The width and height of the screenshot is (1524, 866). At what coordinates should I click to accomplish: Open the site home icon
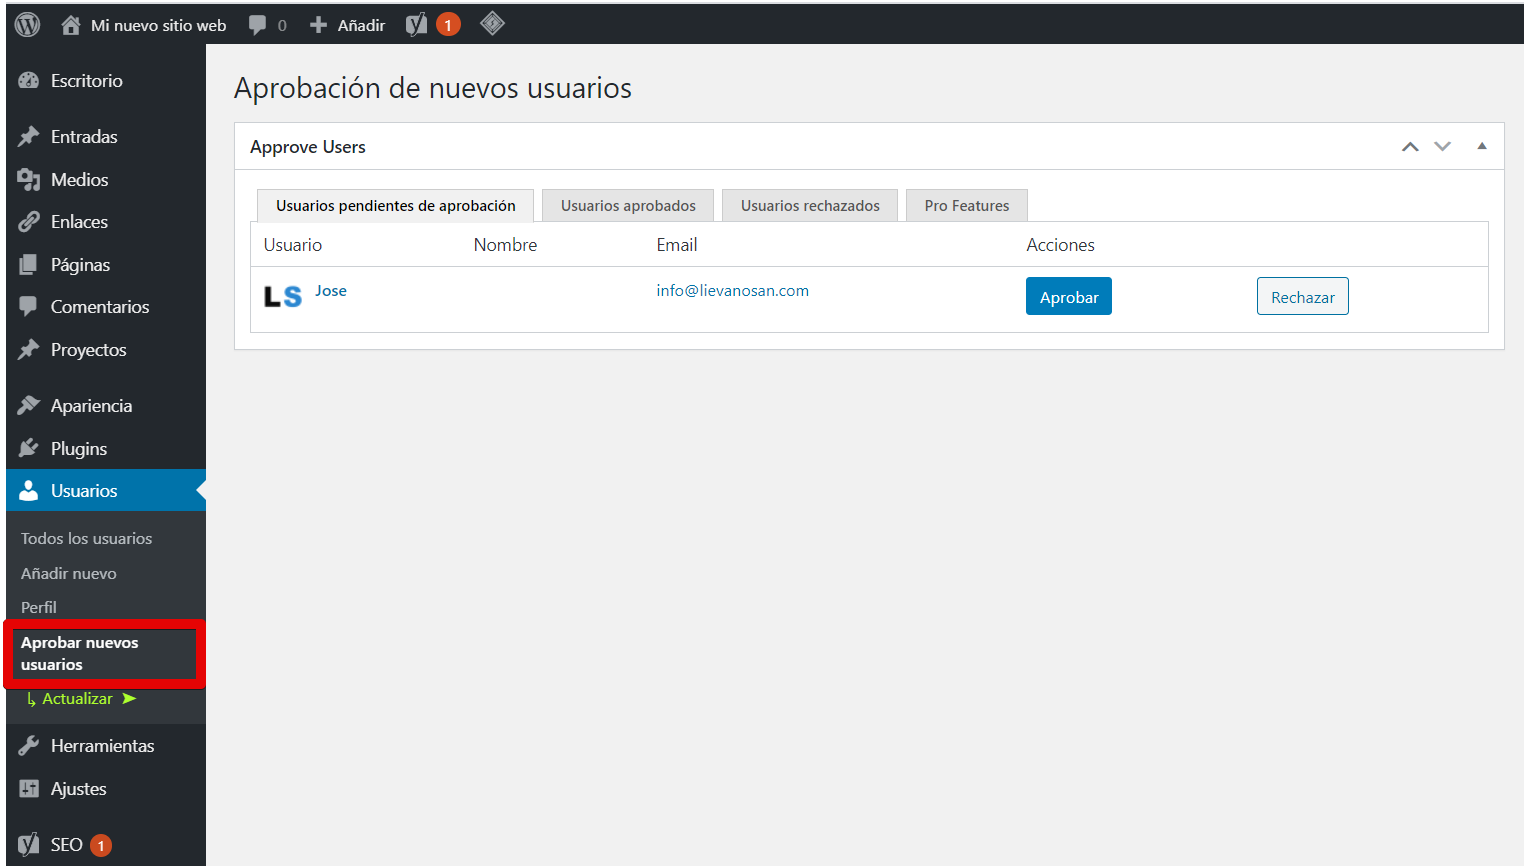coord(70,25)
